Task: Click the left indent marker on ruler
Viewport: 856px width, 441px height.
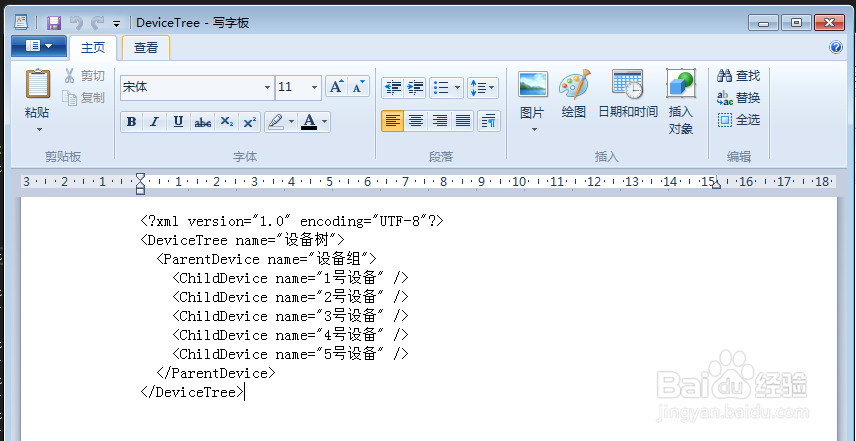Action: [x=140, y=183]
